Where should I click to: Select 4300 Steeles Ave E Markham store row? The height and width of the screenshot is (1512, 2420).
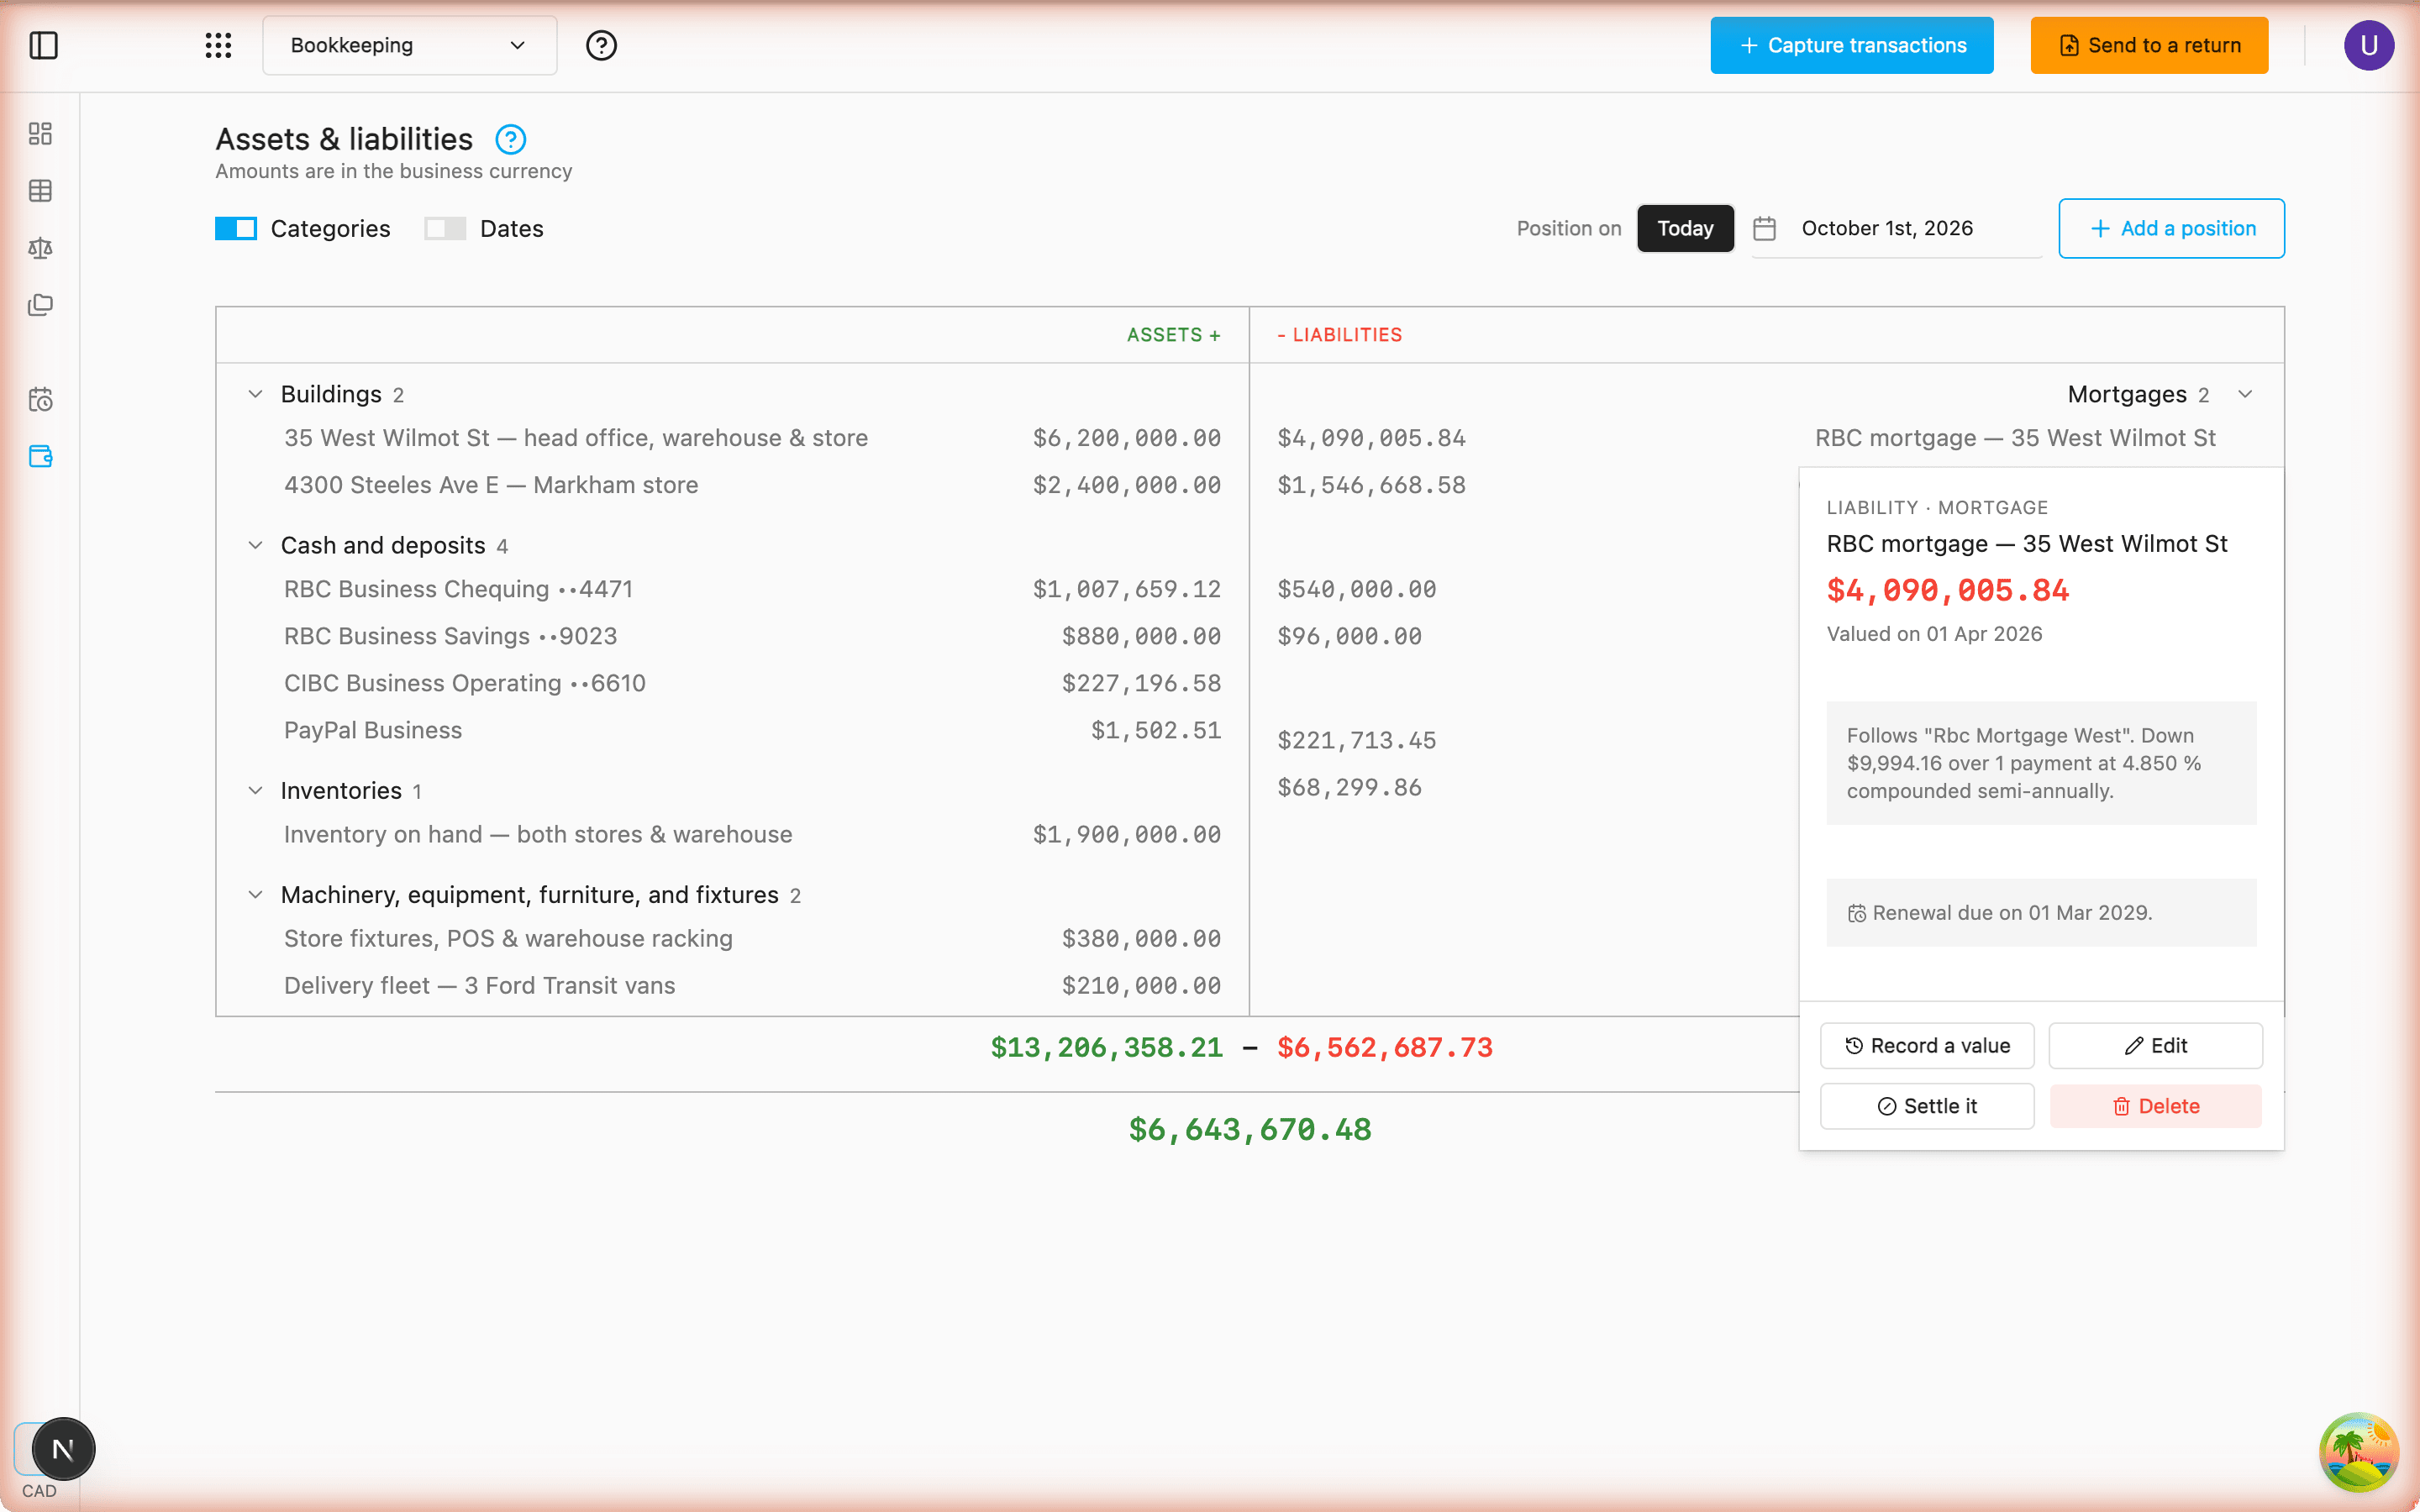point(752,486)
